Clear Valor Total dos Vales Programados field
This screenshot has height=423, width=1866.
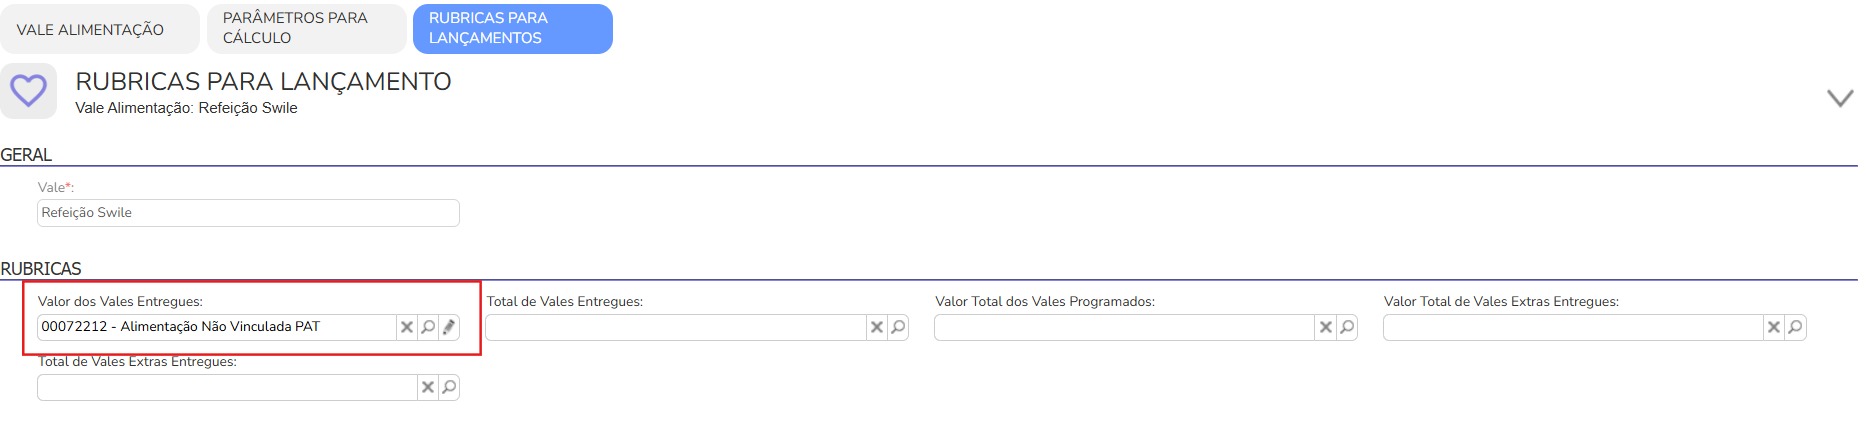point(1326,327)
